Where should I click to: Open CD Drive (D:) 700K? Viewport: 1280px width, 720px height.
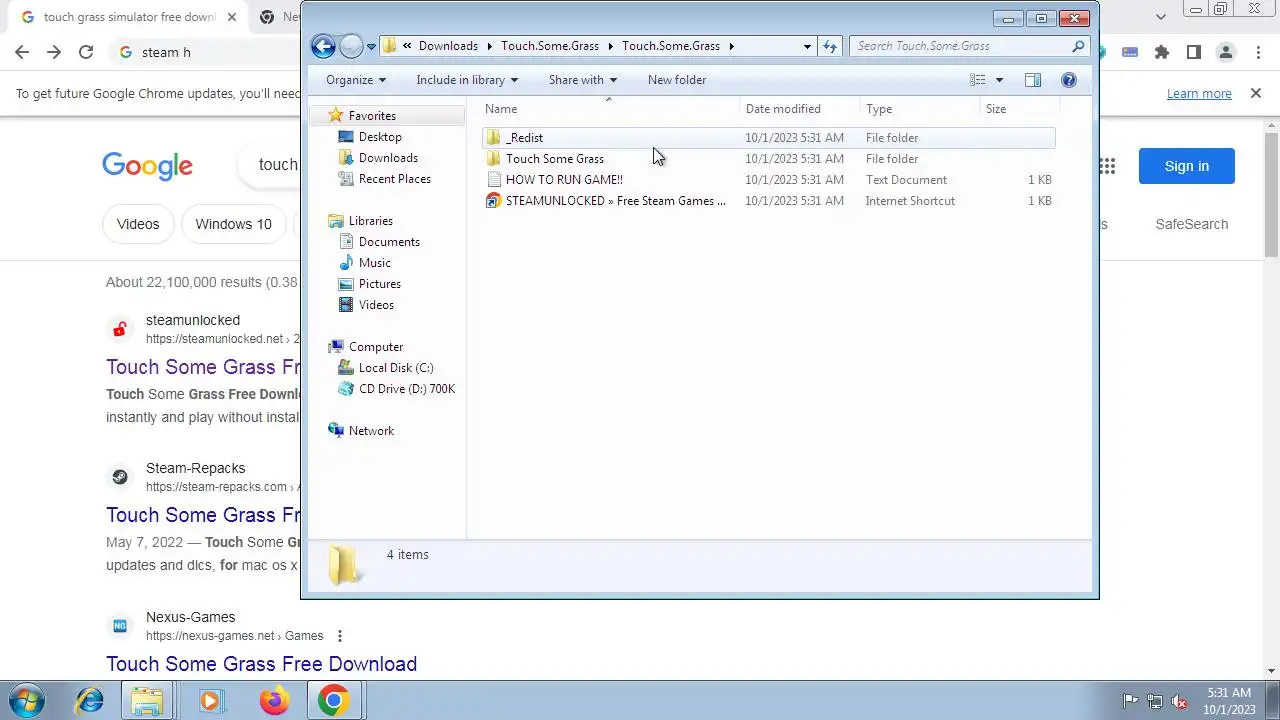pos(406,389)
